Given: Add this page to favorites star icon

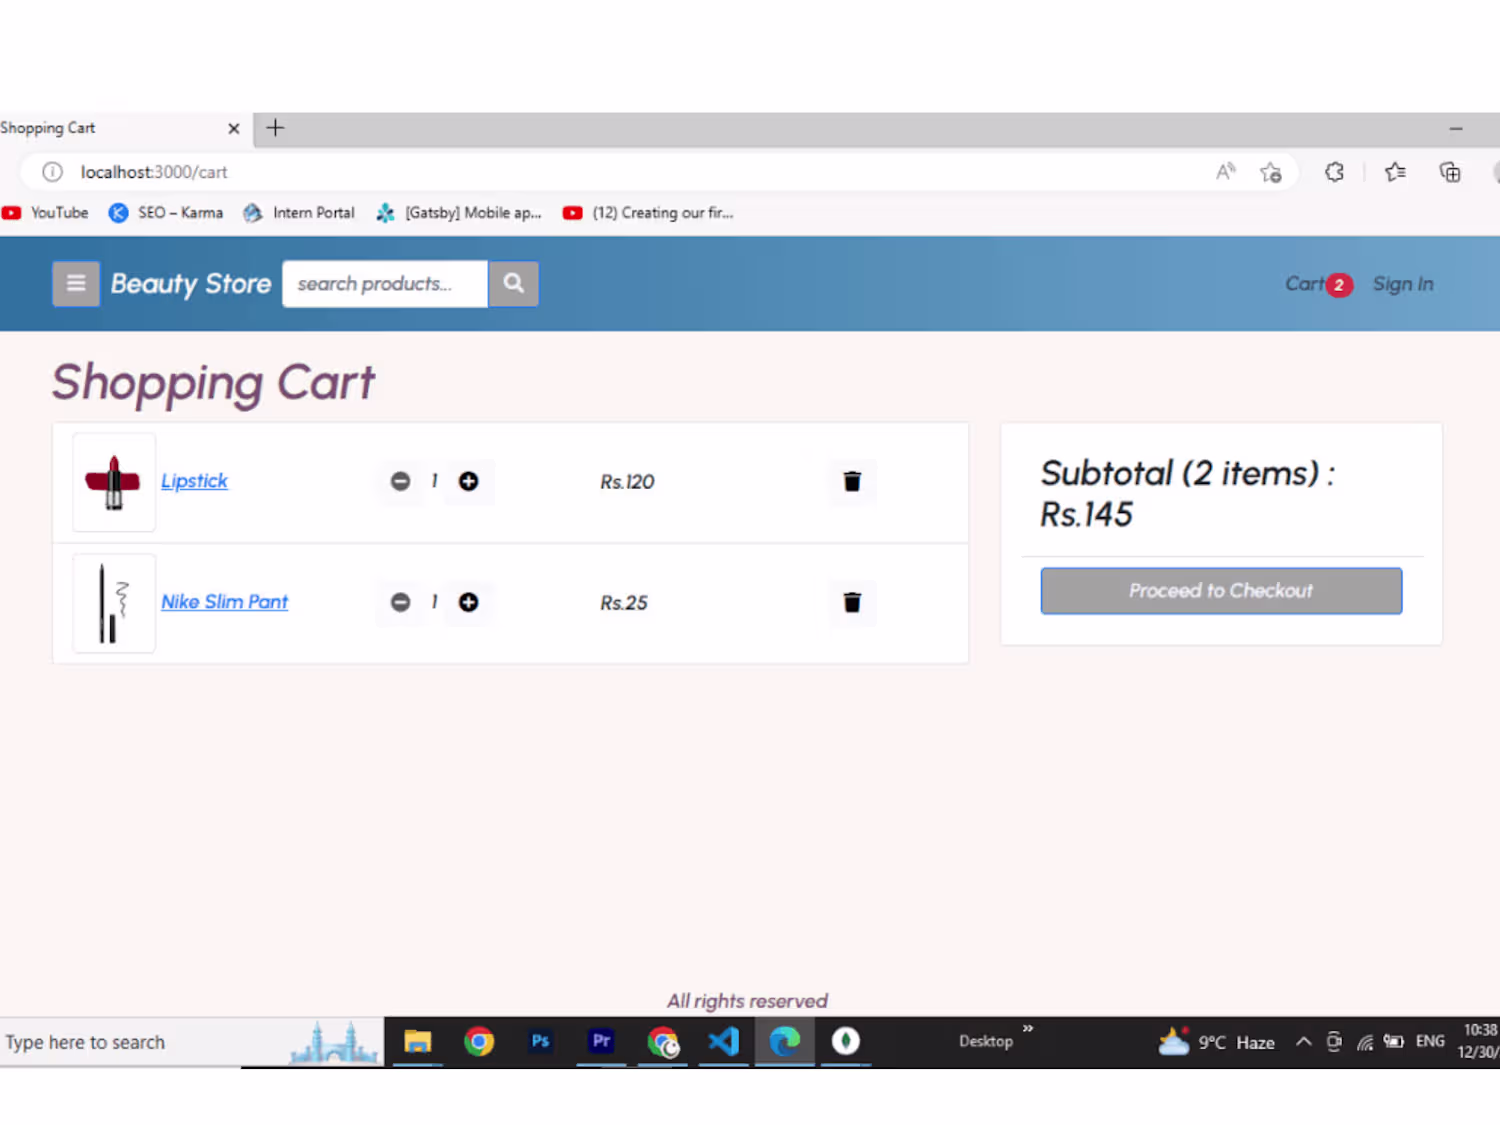Looking at the screenshot, I should point(1271,172).
